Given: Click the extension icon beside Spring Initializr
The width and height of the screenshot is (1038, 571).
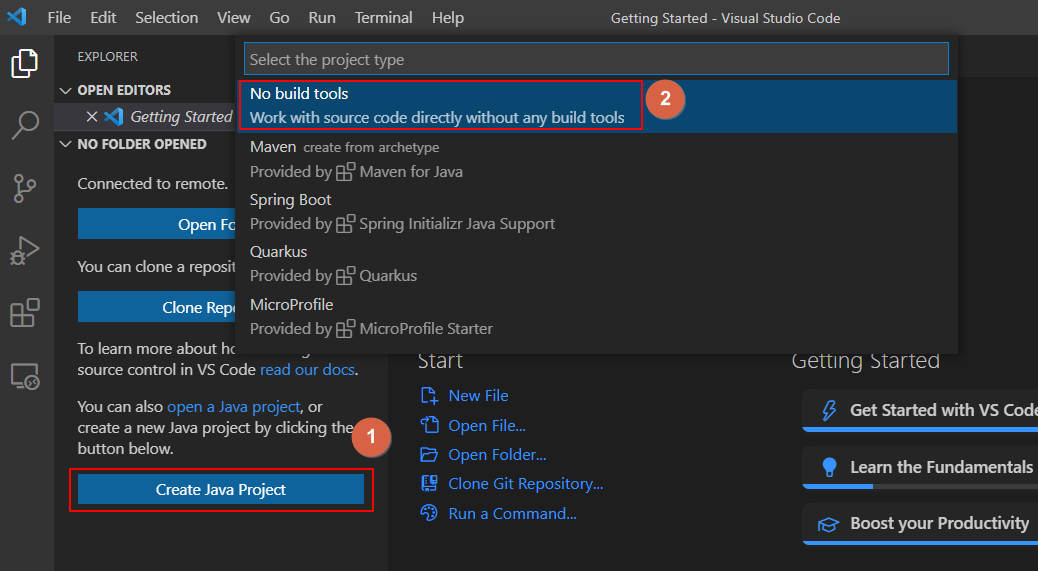Looking at the screenshot, I should pos(345,224).
